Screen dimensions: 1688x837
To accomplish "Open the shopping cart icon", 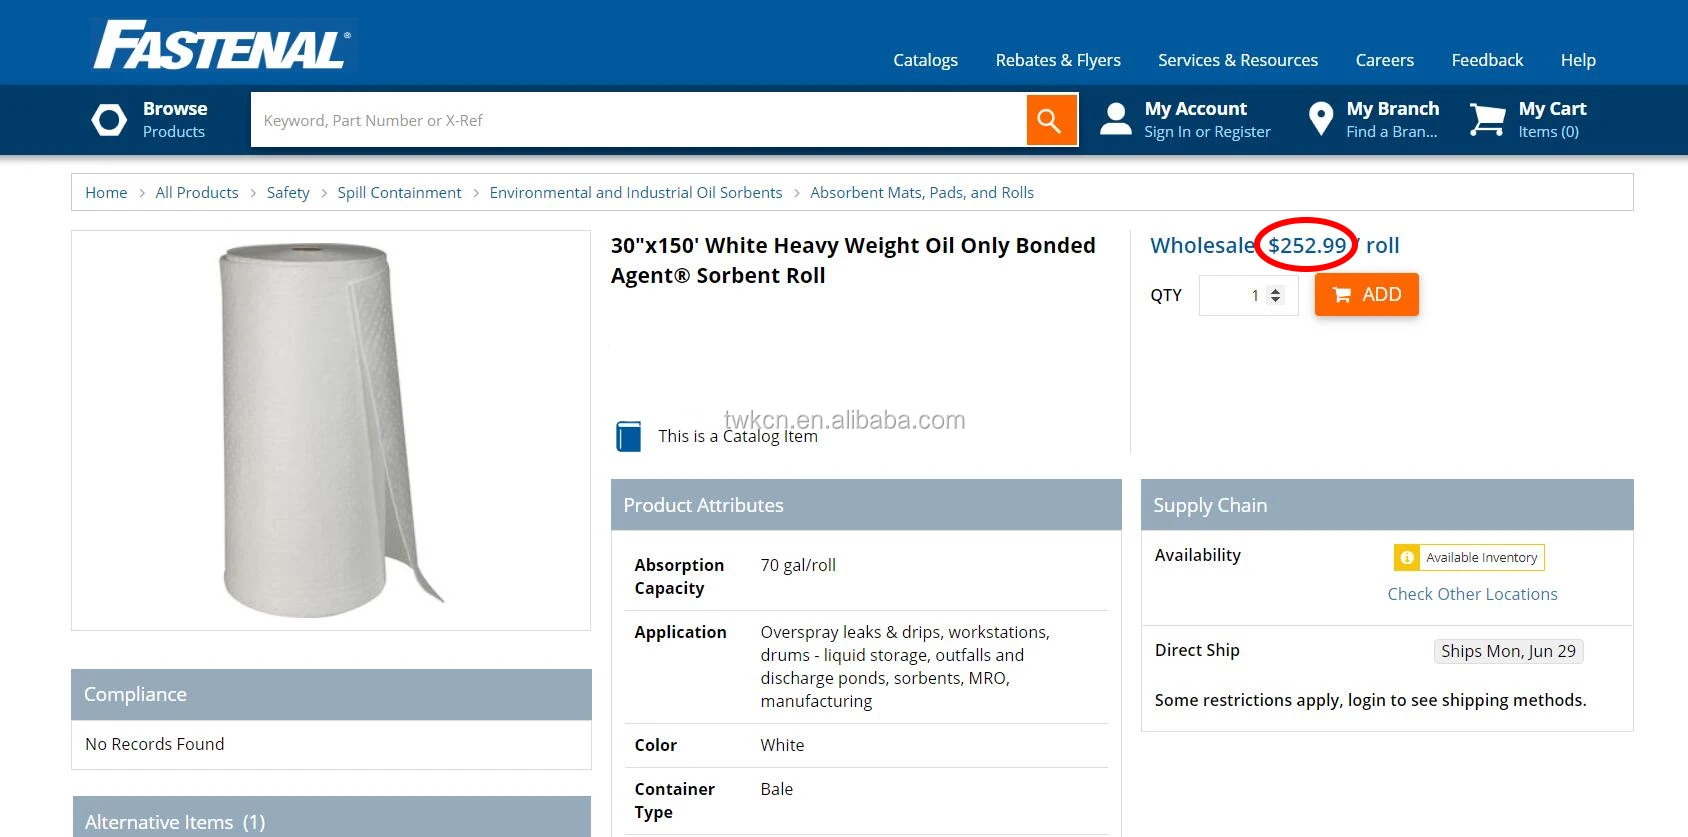I will coord(1487,119).
